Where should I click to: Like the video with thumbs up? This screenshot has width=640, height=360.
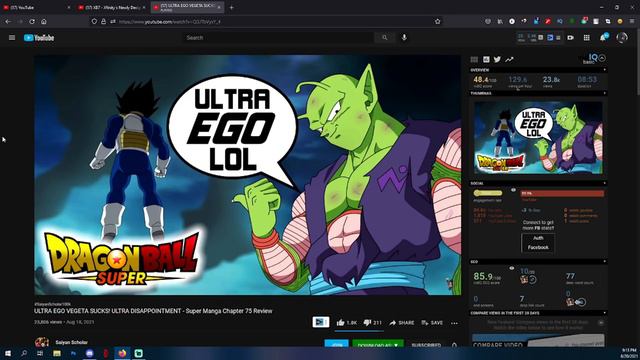(x=347, y=322)
